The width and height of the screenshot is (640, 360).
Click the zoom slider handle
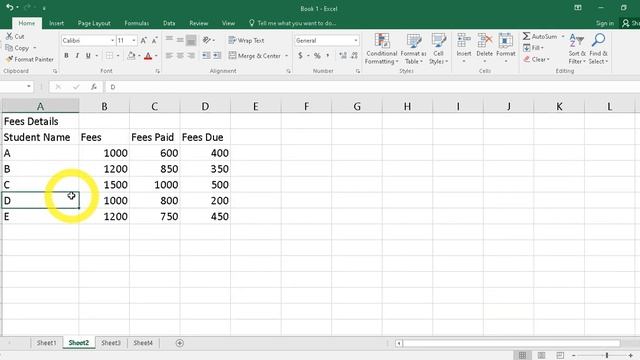(x=607, y=356)
